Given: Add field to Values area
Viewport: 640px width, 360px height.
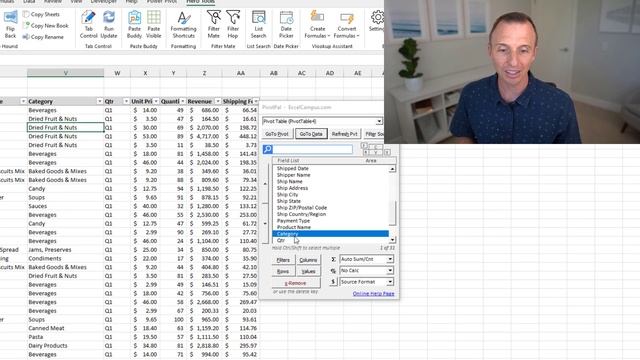Looking at the screenshot, I should [308, 271].
